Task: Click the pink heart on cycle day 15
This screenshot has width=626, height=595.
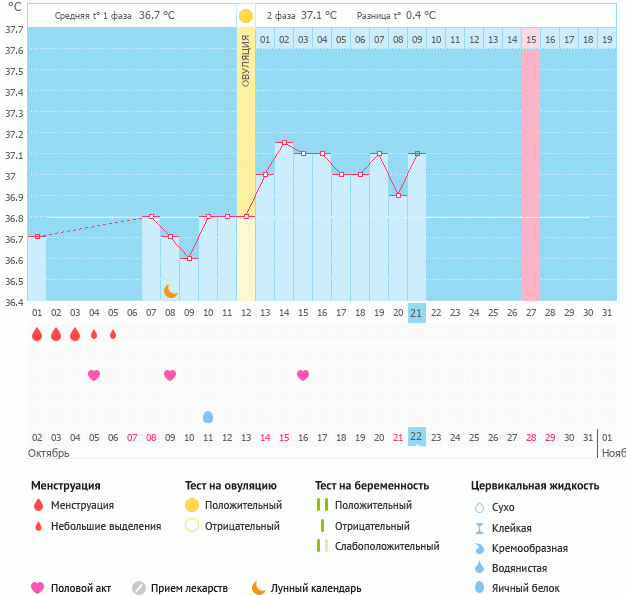Action: pos(303,375)
